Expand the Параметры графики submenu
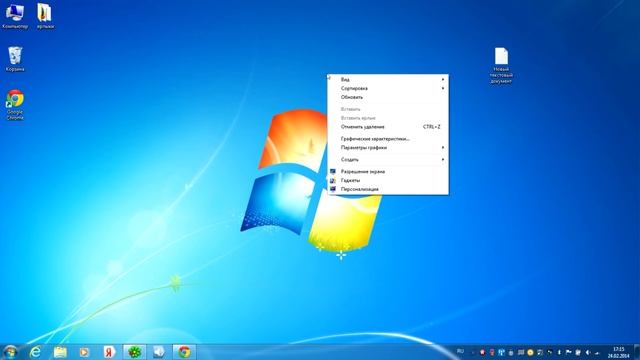 [x=388, y=147]
